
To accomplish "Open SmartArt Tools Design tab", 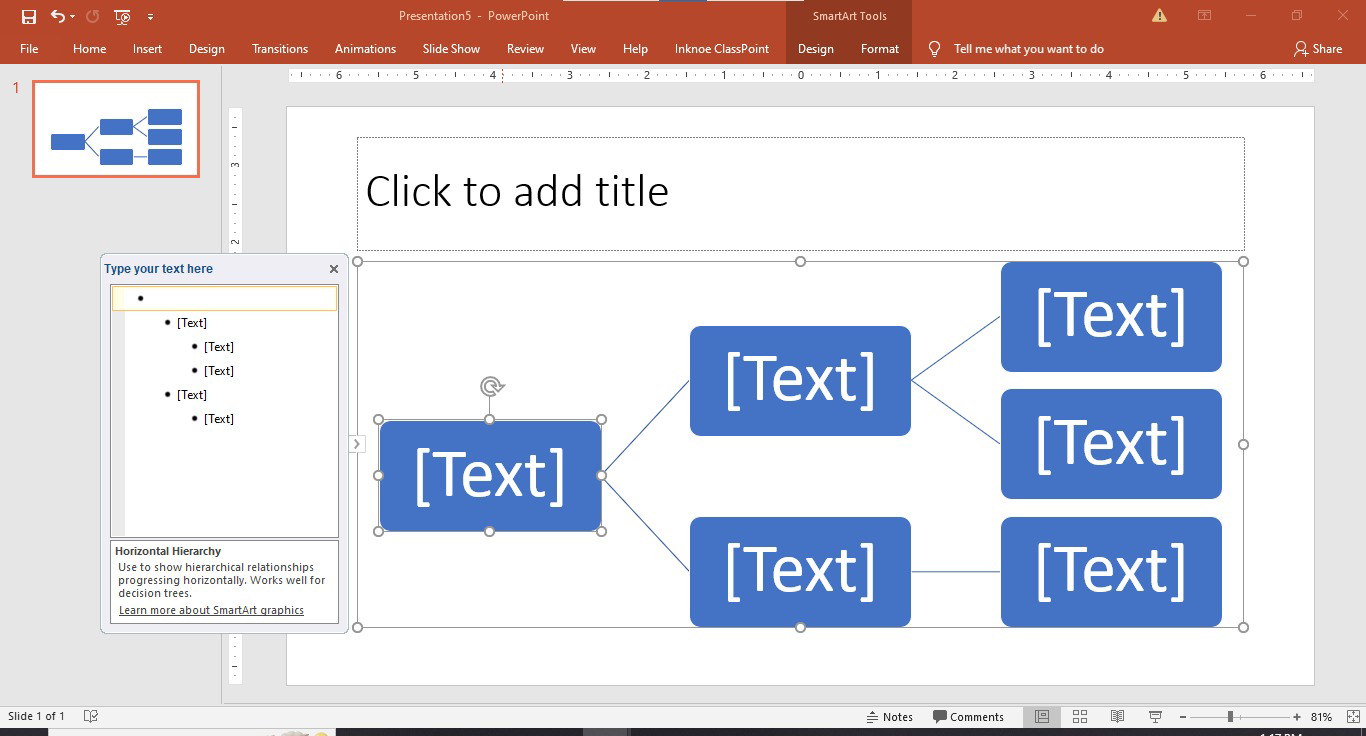I will [815, 48].
